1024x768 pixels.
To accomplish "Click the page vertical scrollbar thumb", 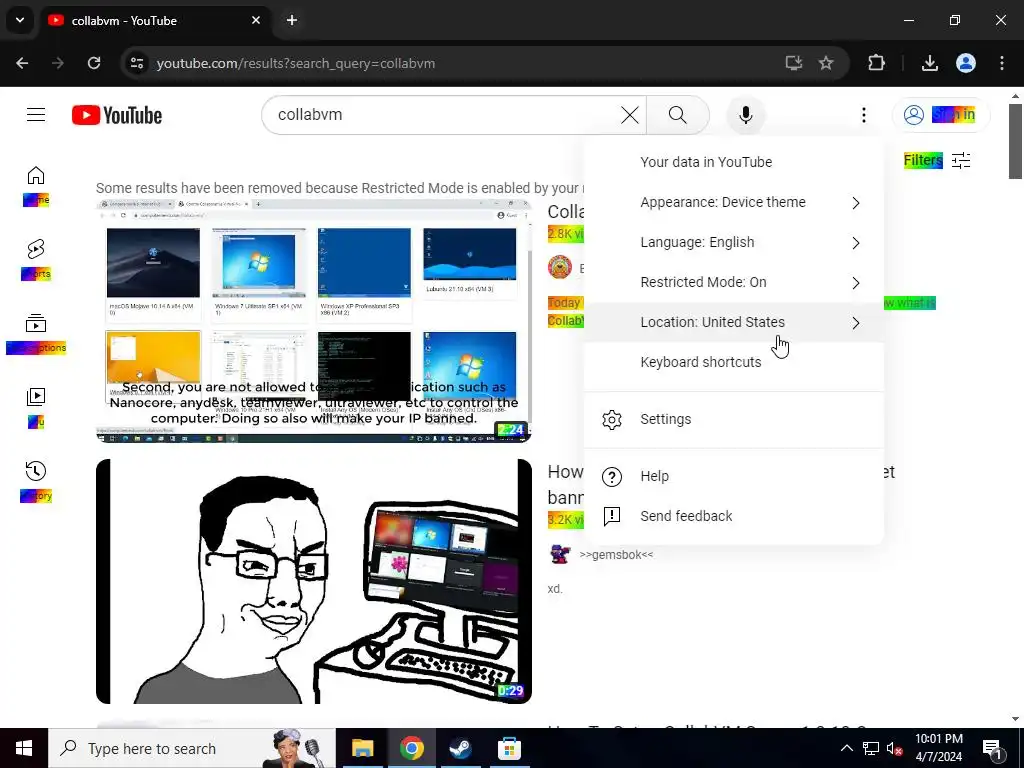I will 1015,140.
